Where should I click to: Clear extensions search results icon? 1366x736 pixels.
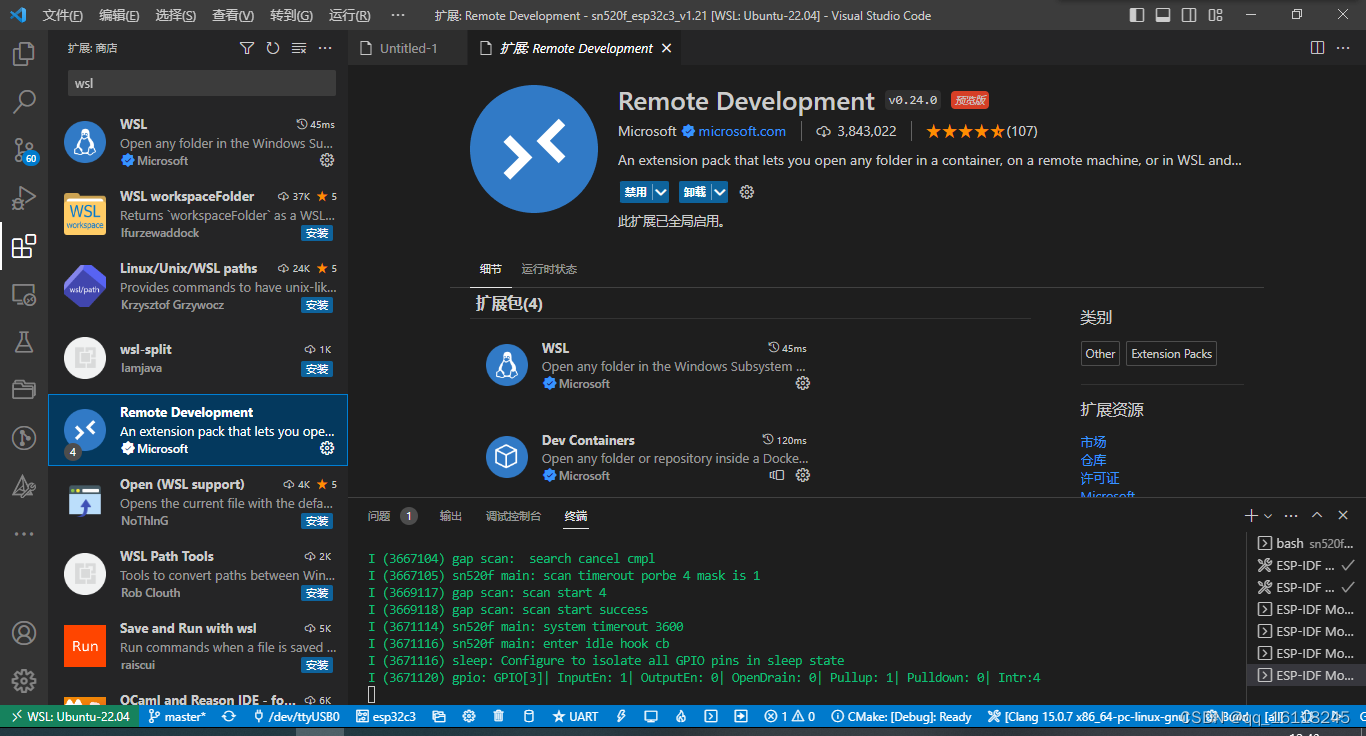point(299,48)
